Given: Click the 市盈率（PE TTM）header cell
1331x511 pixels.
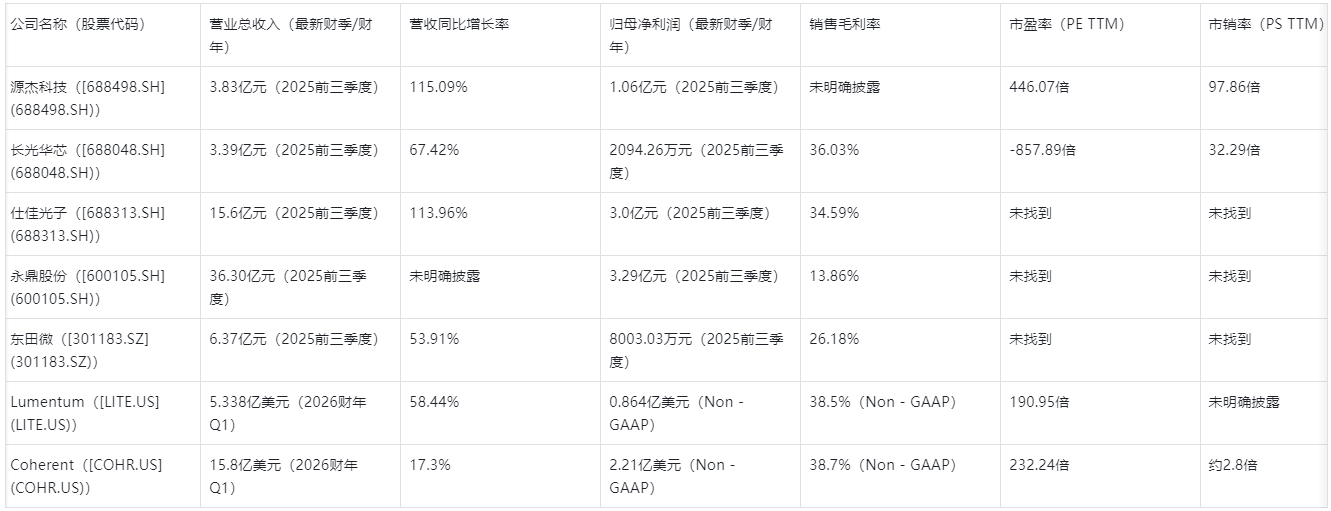Looking at the screenshot, I should 1067,24.
